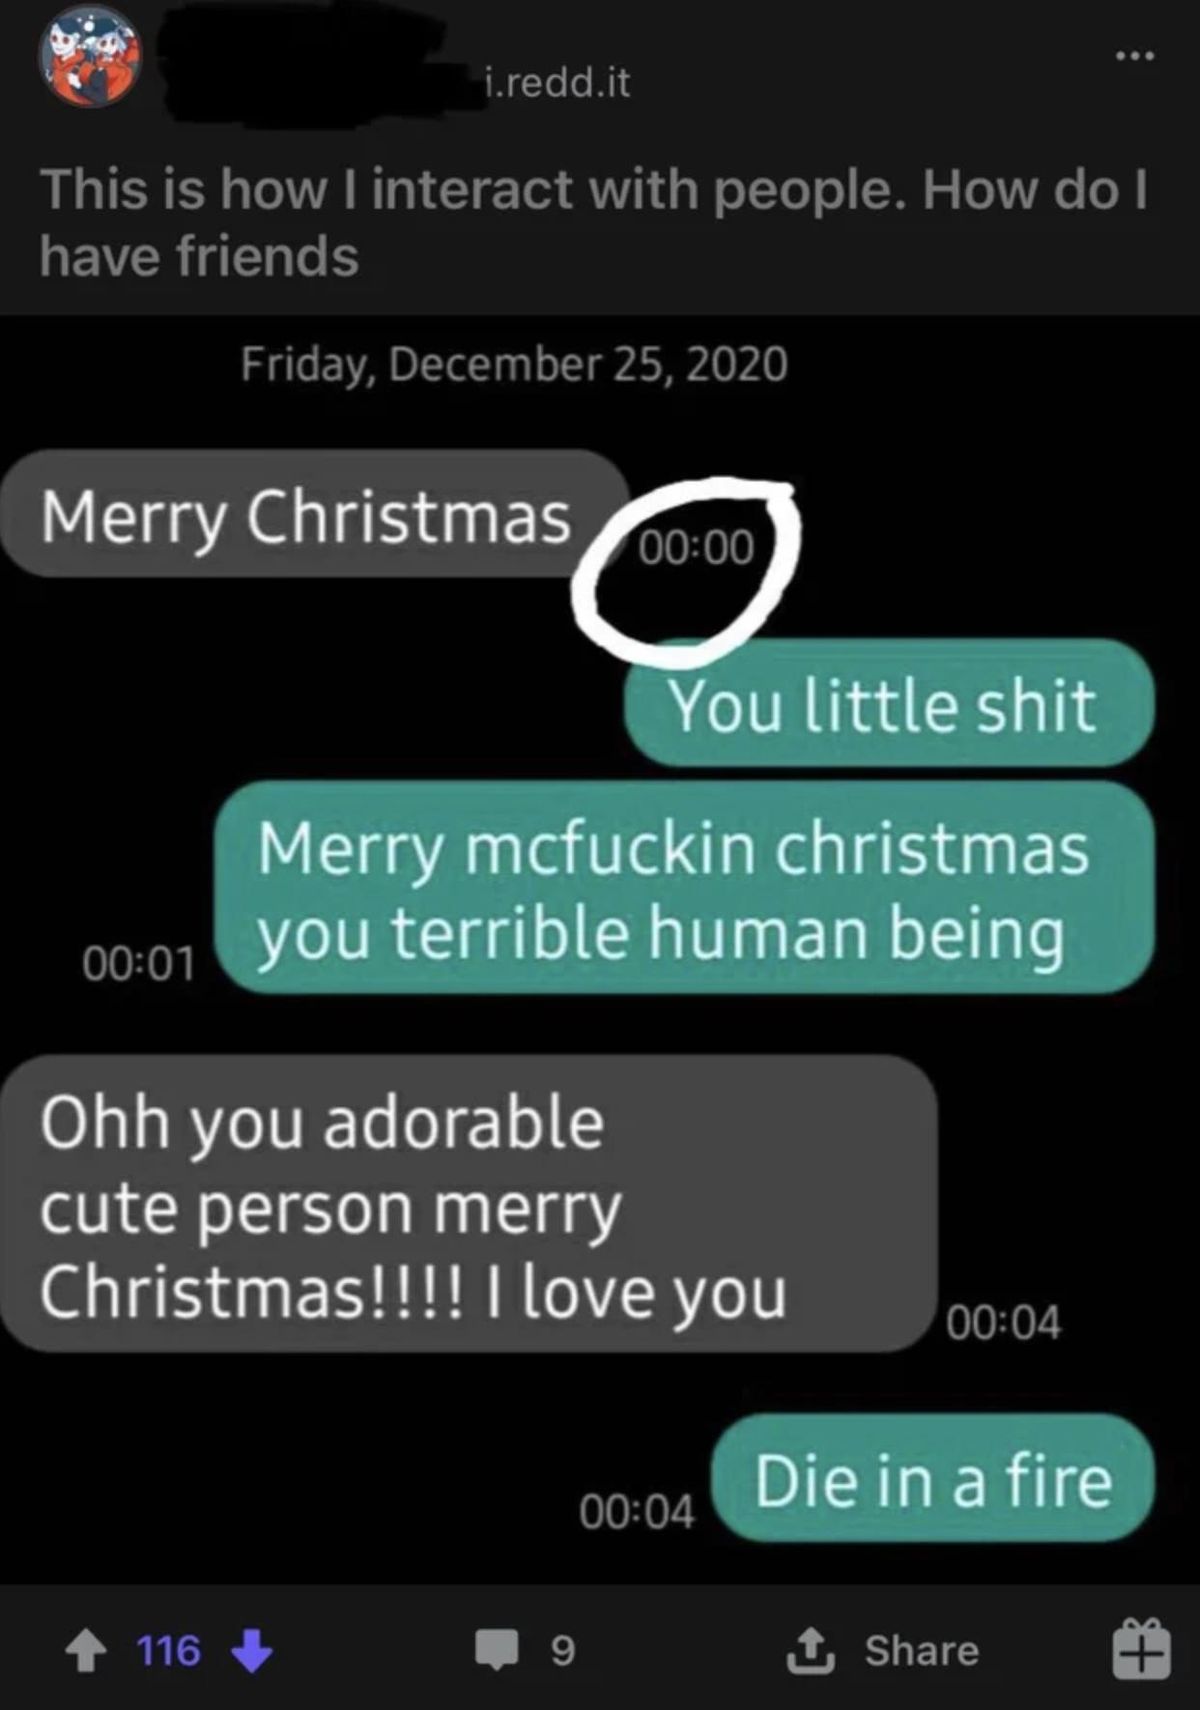
Task: Give an award with the gift icon
Action: 1140,1649
